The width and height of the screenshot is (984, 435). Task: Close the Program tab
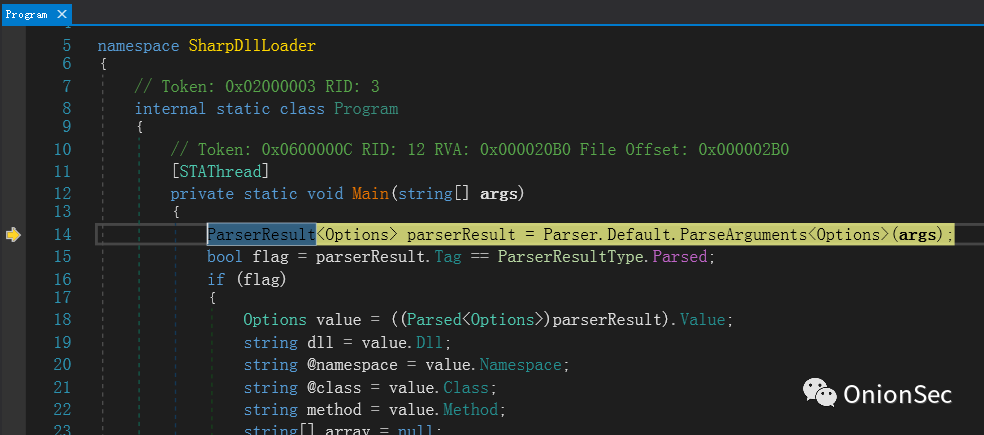(x=61, y=14)
